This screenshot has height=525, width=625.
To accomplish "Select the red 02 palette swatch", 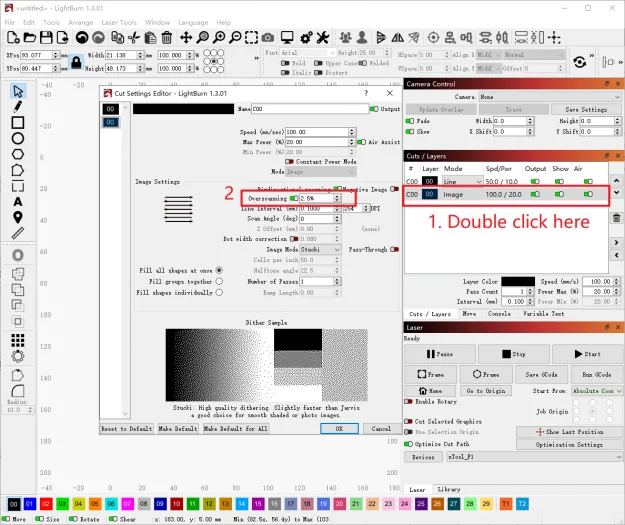I will pos(46,504).
